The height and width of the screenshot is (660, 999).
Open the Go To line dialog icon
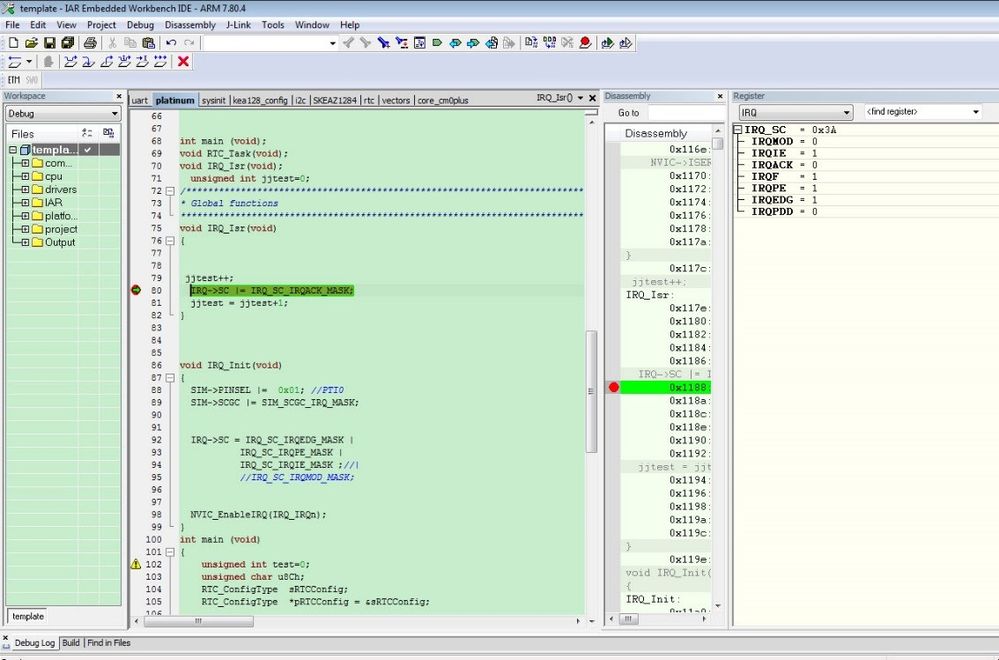click(419, 43)
